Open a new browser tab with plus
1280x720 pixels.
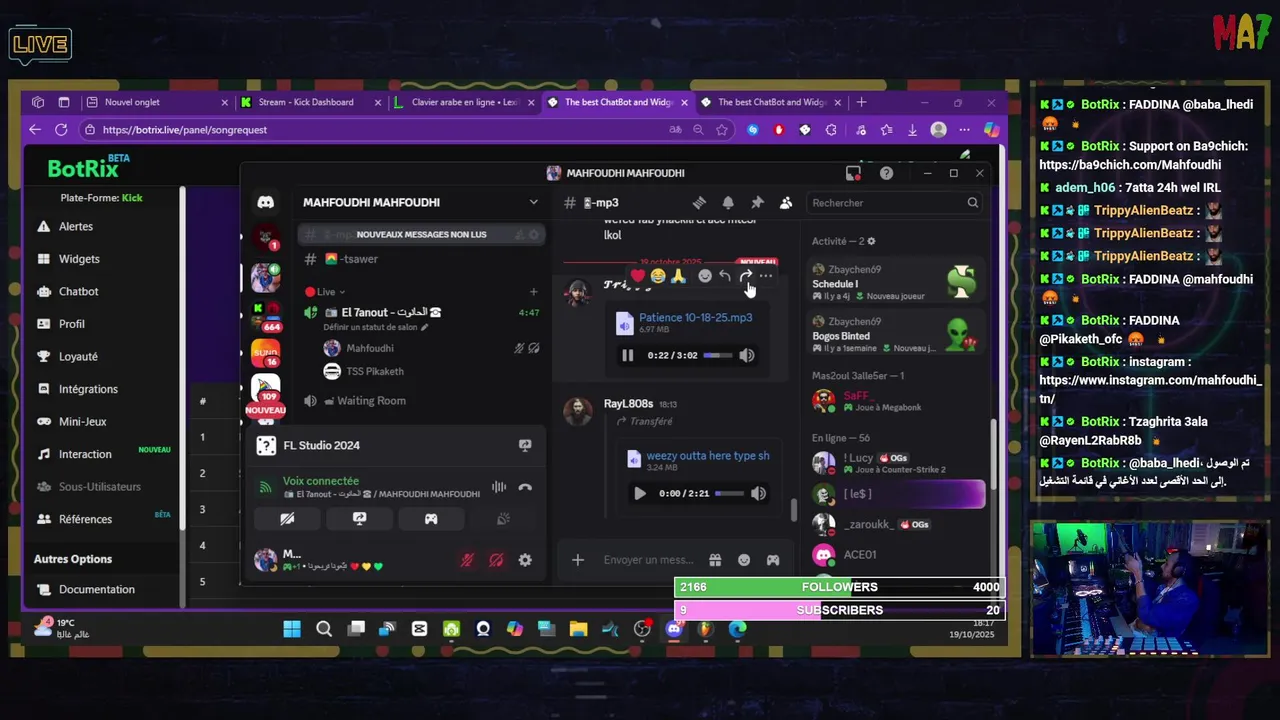(x=861, y=102)
